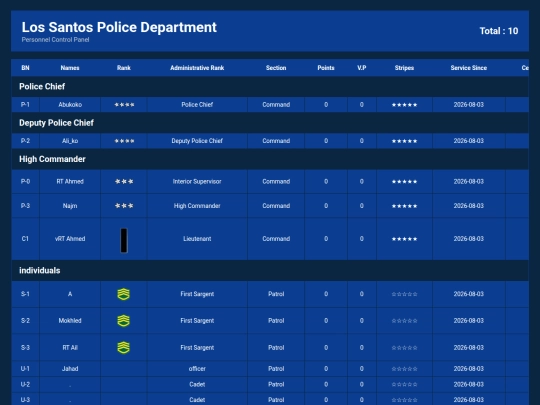Select the name Jahad
Viewport: 540px width, 405px height.
click(70, 369)
